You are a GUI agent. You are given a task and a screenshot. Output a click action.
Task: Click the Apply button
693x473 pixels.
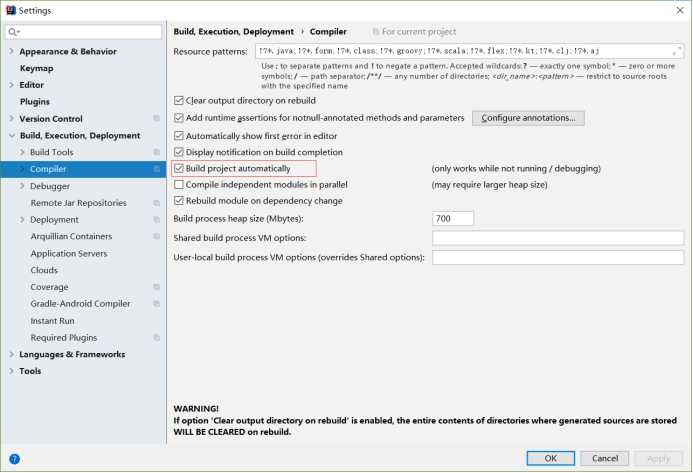pyautogui.click(x=659, y=458)
